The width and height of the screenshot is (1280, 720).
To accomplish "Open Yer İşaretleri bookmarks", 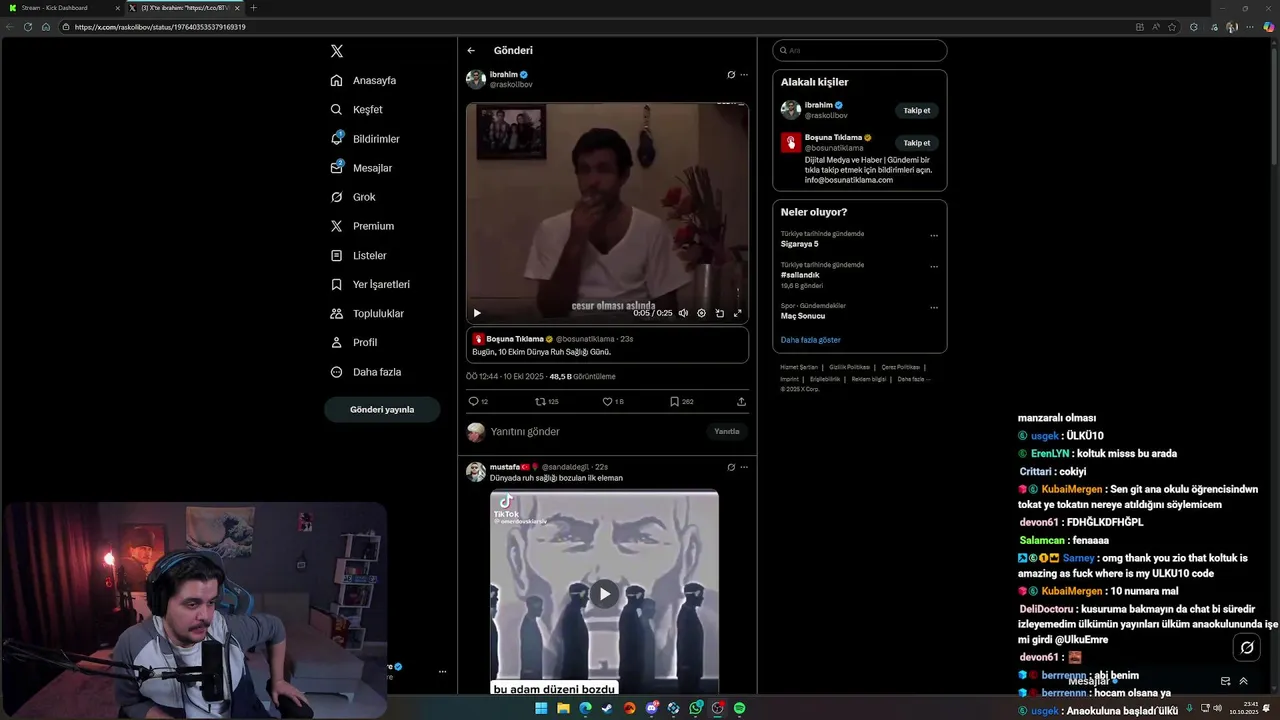I will (x=371, y=284).
